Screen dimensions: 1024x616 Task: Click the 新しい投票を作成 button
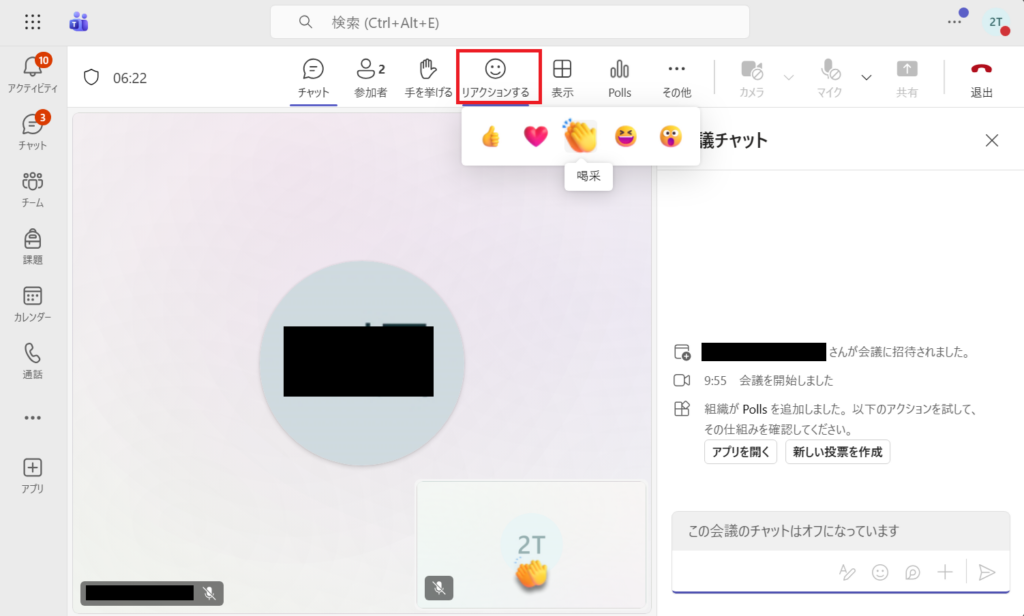click(x=837, y=451)
